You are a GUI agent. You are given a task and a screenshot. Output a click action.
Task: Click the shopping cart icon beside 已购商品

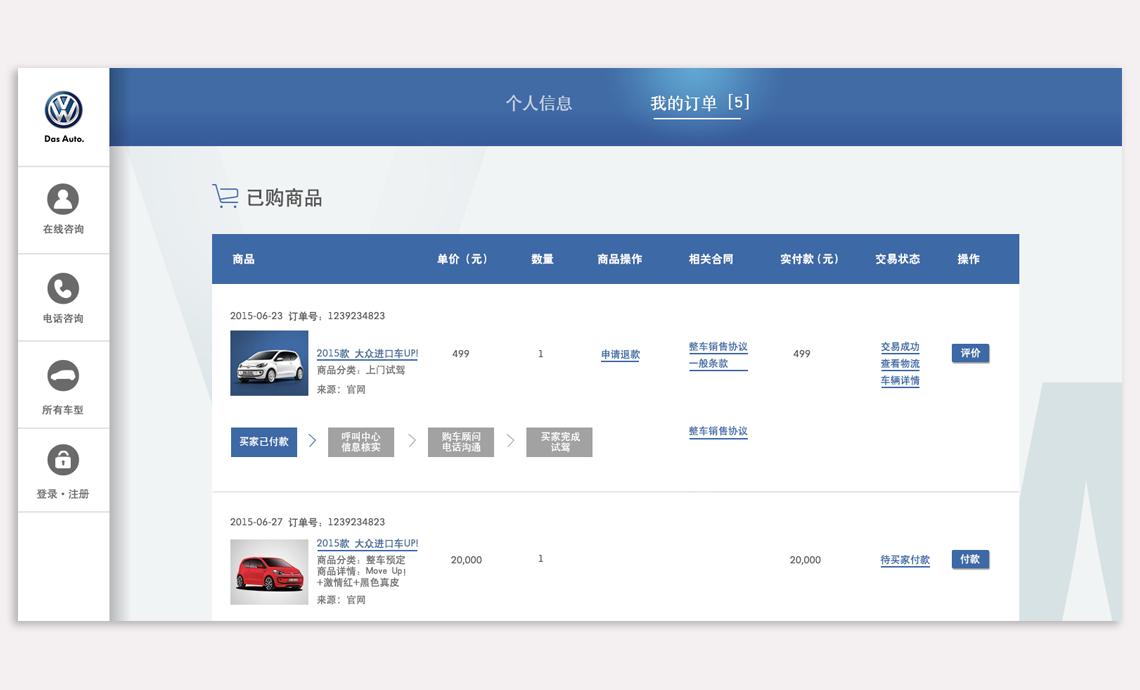pos(225,197)
